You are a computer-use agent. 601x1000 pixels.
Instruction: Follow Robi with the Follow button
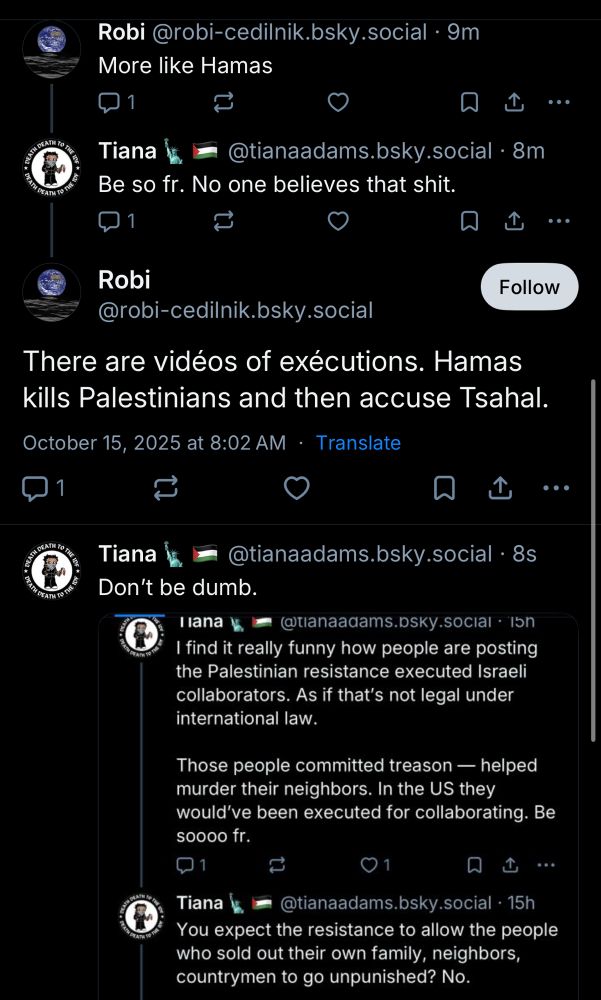529,287
